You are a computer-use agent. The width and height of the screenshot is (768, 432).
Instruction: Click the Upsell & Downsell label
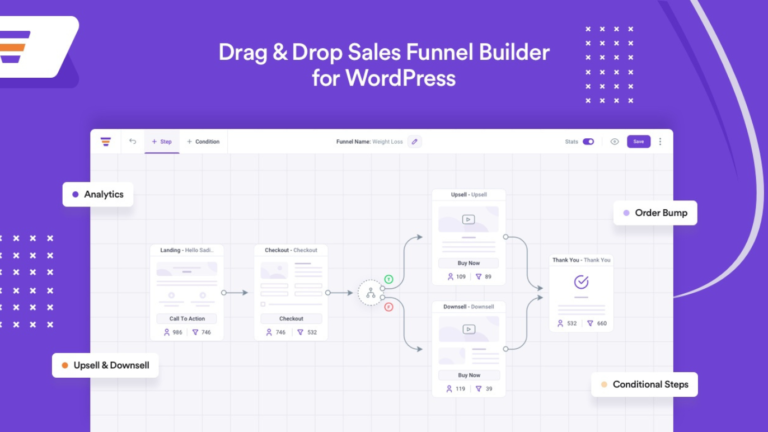(x=105, y=365)
